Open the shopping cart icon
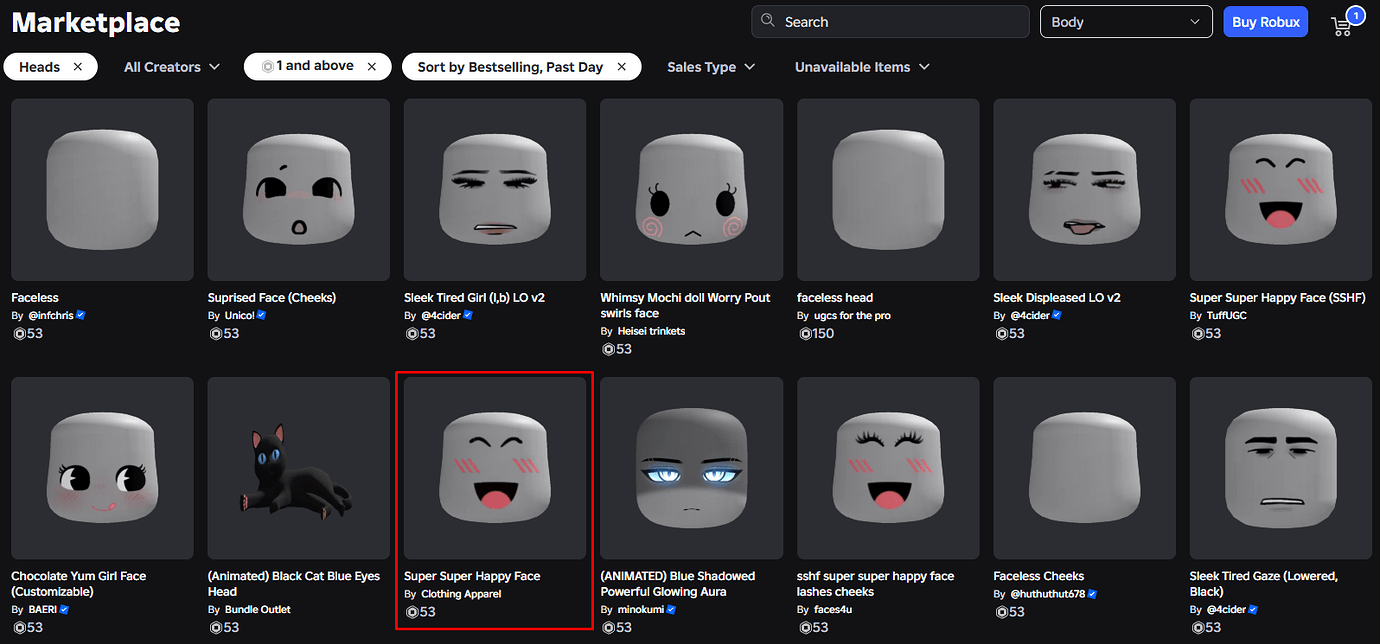 point(1343,25)
